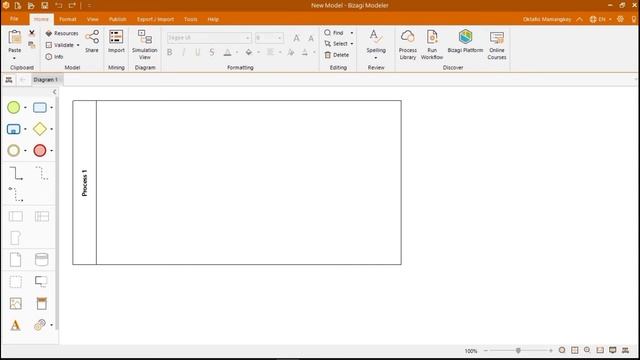640x360 pixels.
Task: Select the Milestone shape in palette
Action: (16, 238)
